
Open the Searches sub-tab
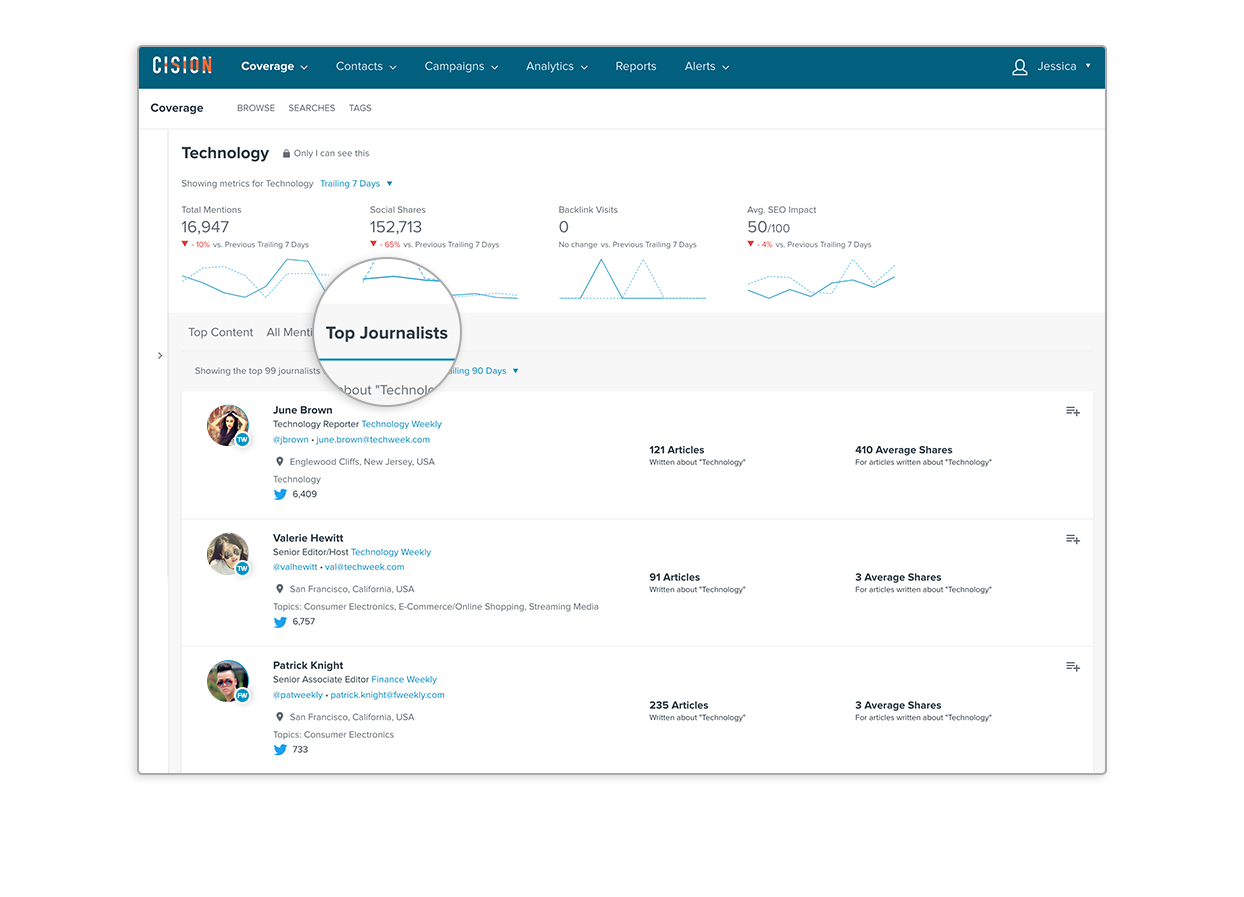[x=312, y=108]
